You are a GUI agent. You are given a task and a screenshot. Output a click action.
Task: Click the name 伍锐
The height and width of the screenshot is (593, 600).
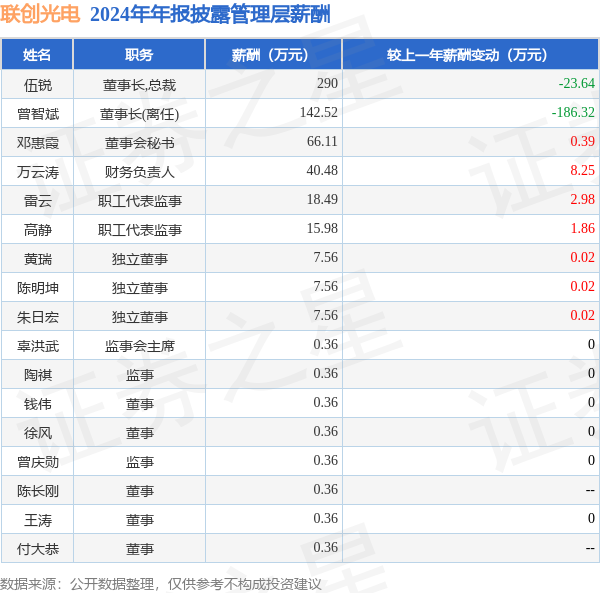tap(38, 85)
